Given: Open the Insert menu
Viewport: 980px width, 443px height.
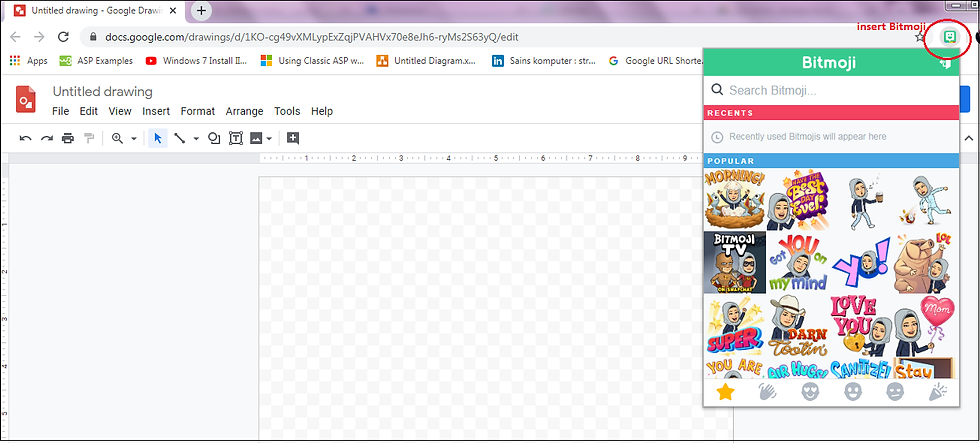Looking at the screenshot, I should pos(156,111).
